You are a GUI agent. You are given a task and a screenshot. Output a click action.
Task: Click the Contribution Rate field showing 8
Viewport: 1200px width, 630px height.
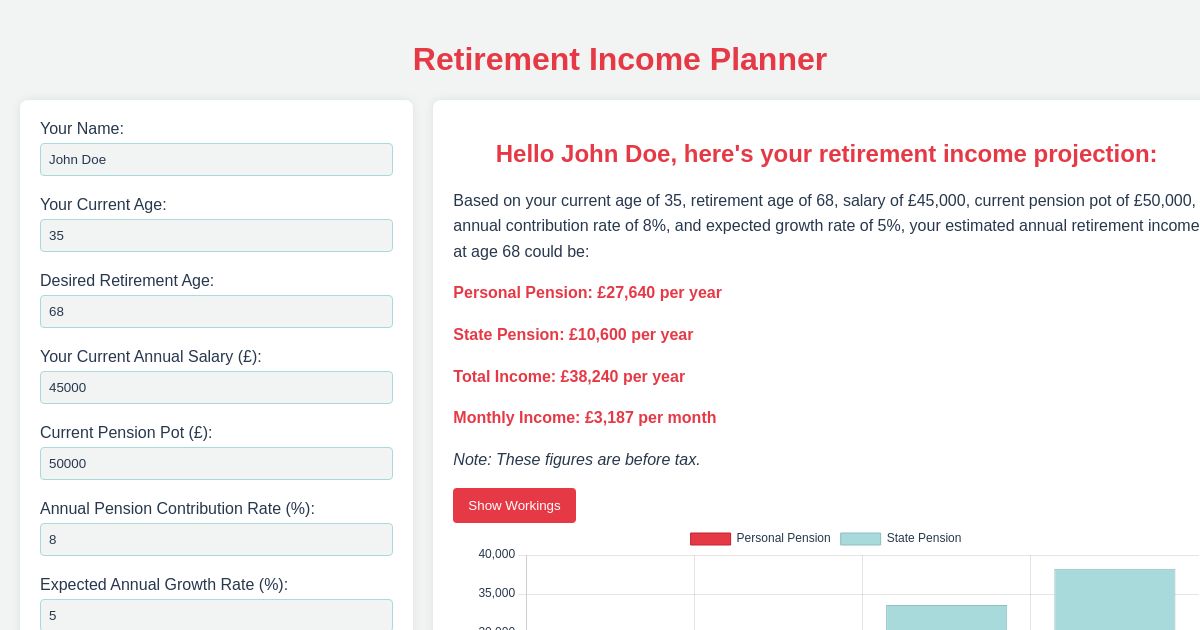pos(216,539)
